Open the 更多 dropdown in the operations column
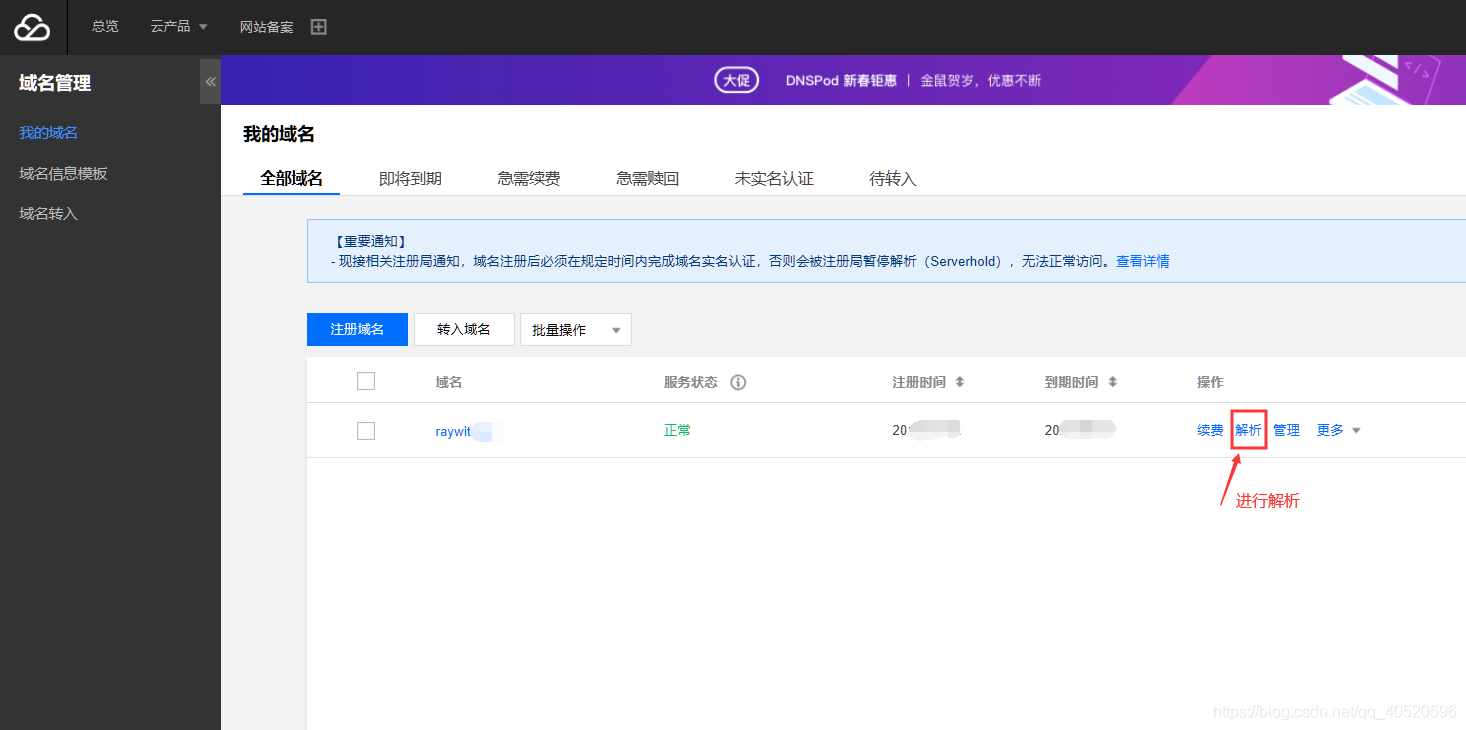 click(x=1338, y=429)
